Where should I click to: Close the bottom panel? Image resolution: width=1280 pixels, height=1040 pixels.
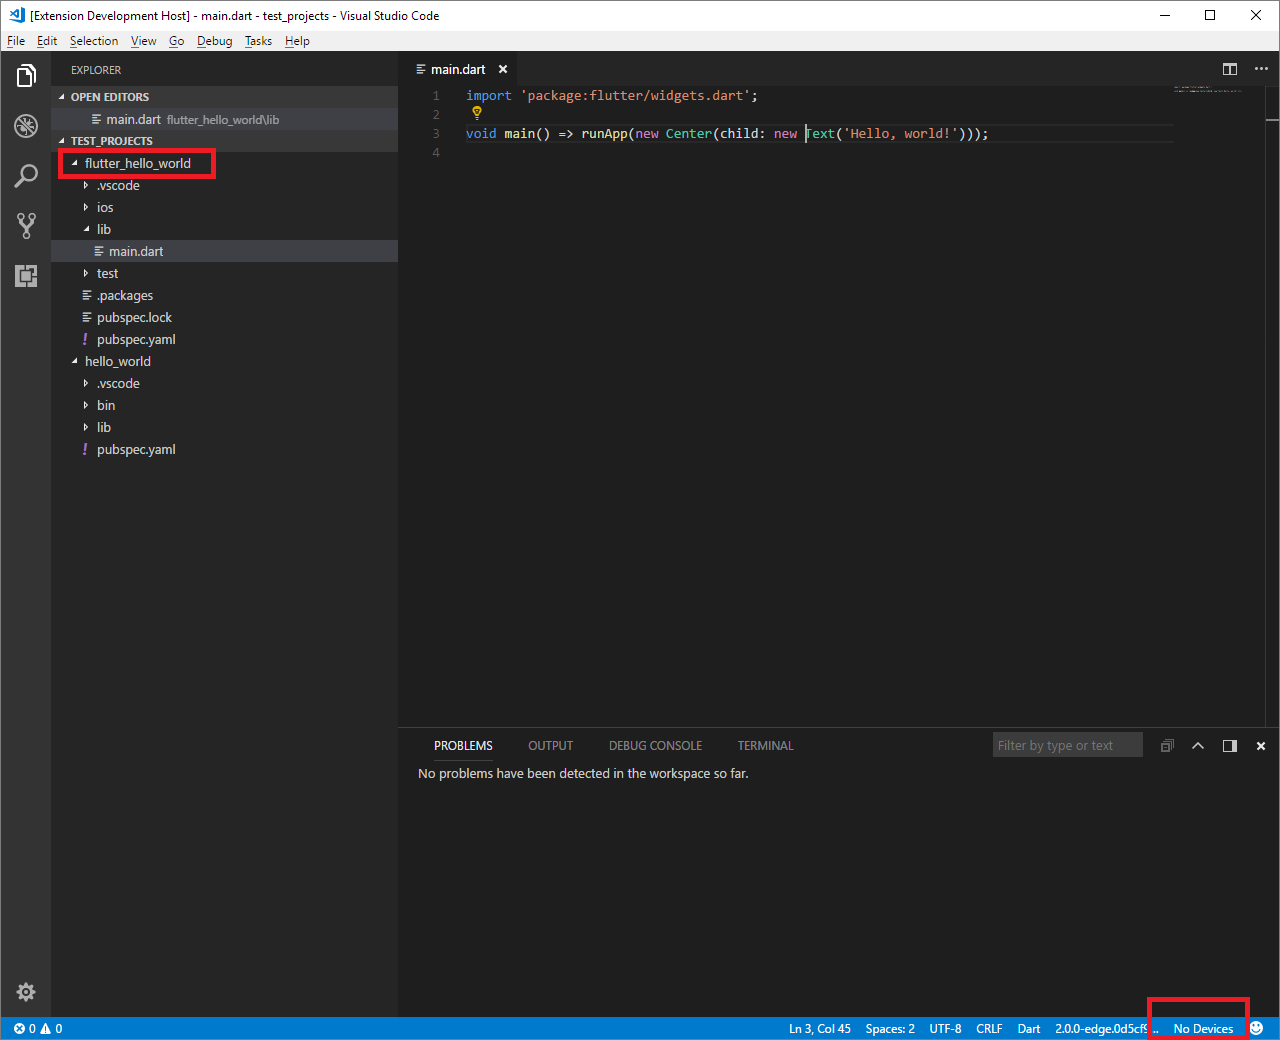tap(1261, 746)
